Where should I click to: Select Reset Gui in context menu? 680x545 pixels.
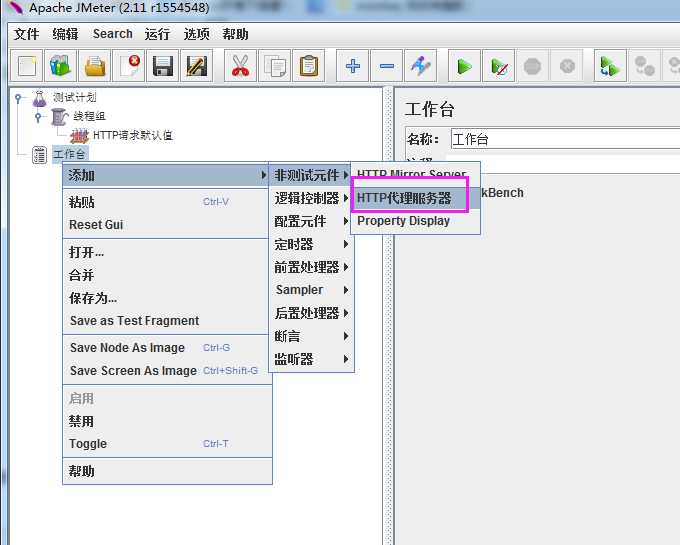167,225
